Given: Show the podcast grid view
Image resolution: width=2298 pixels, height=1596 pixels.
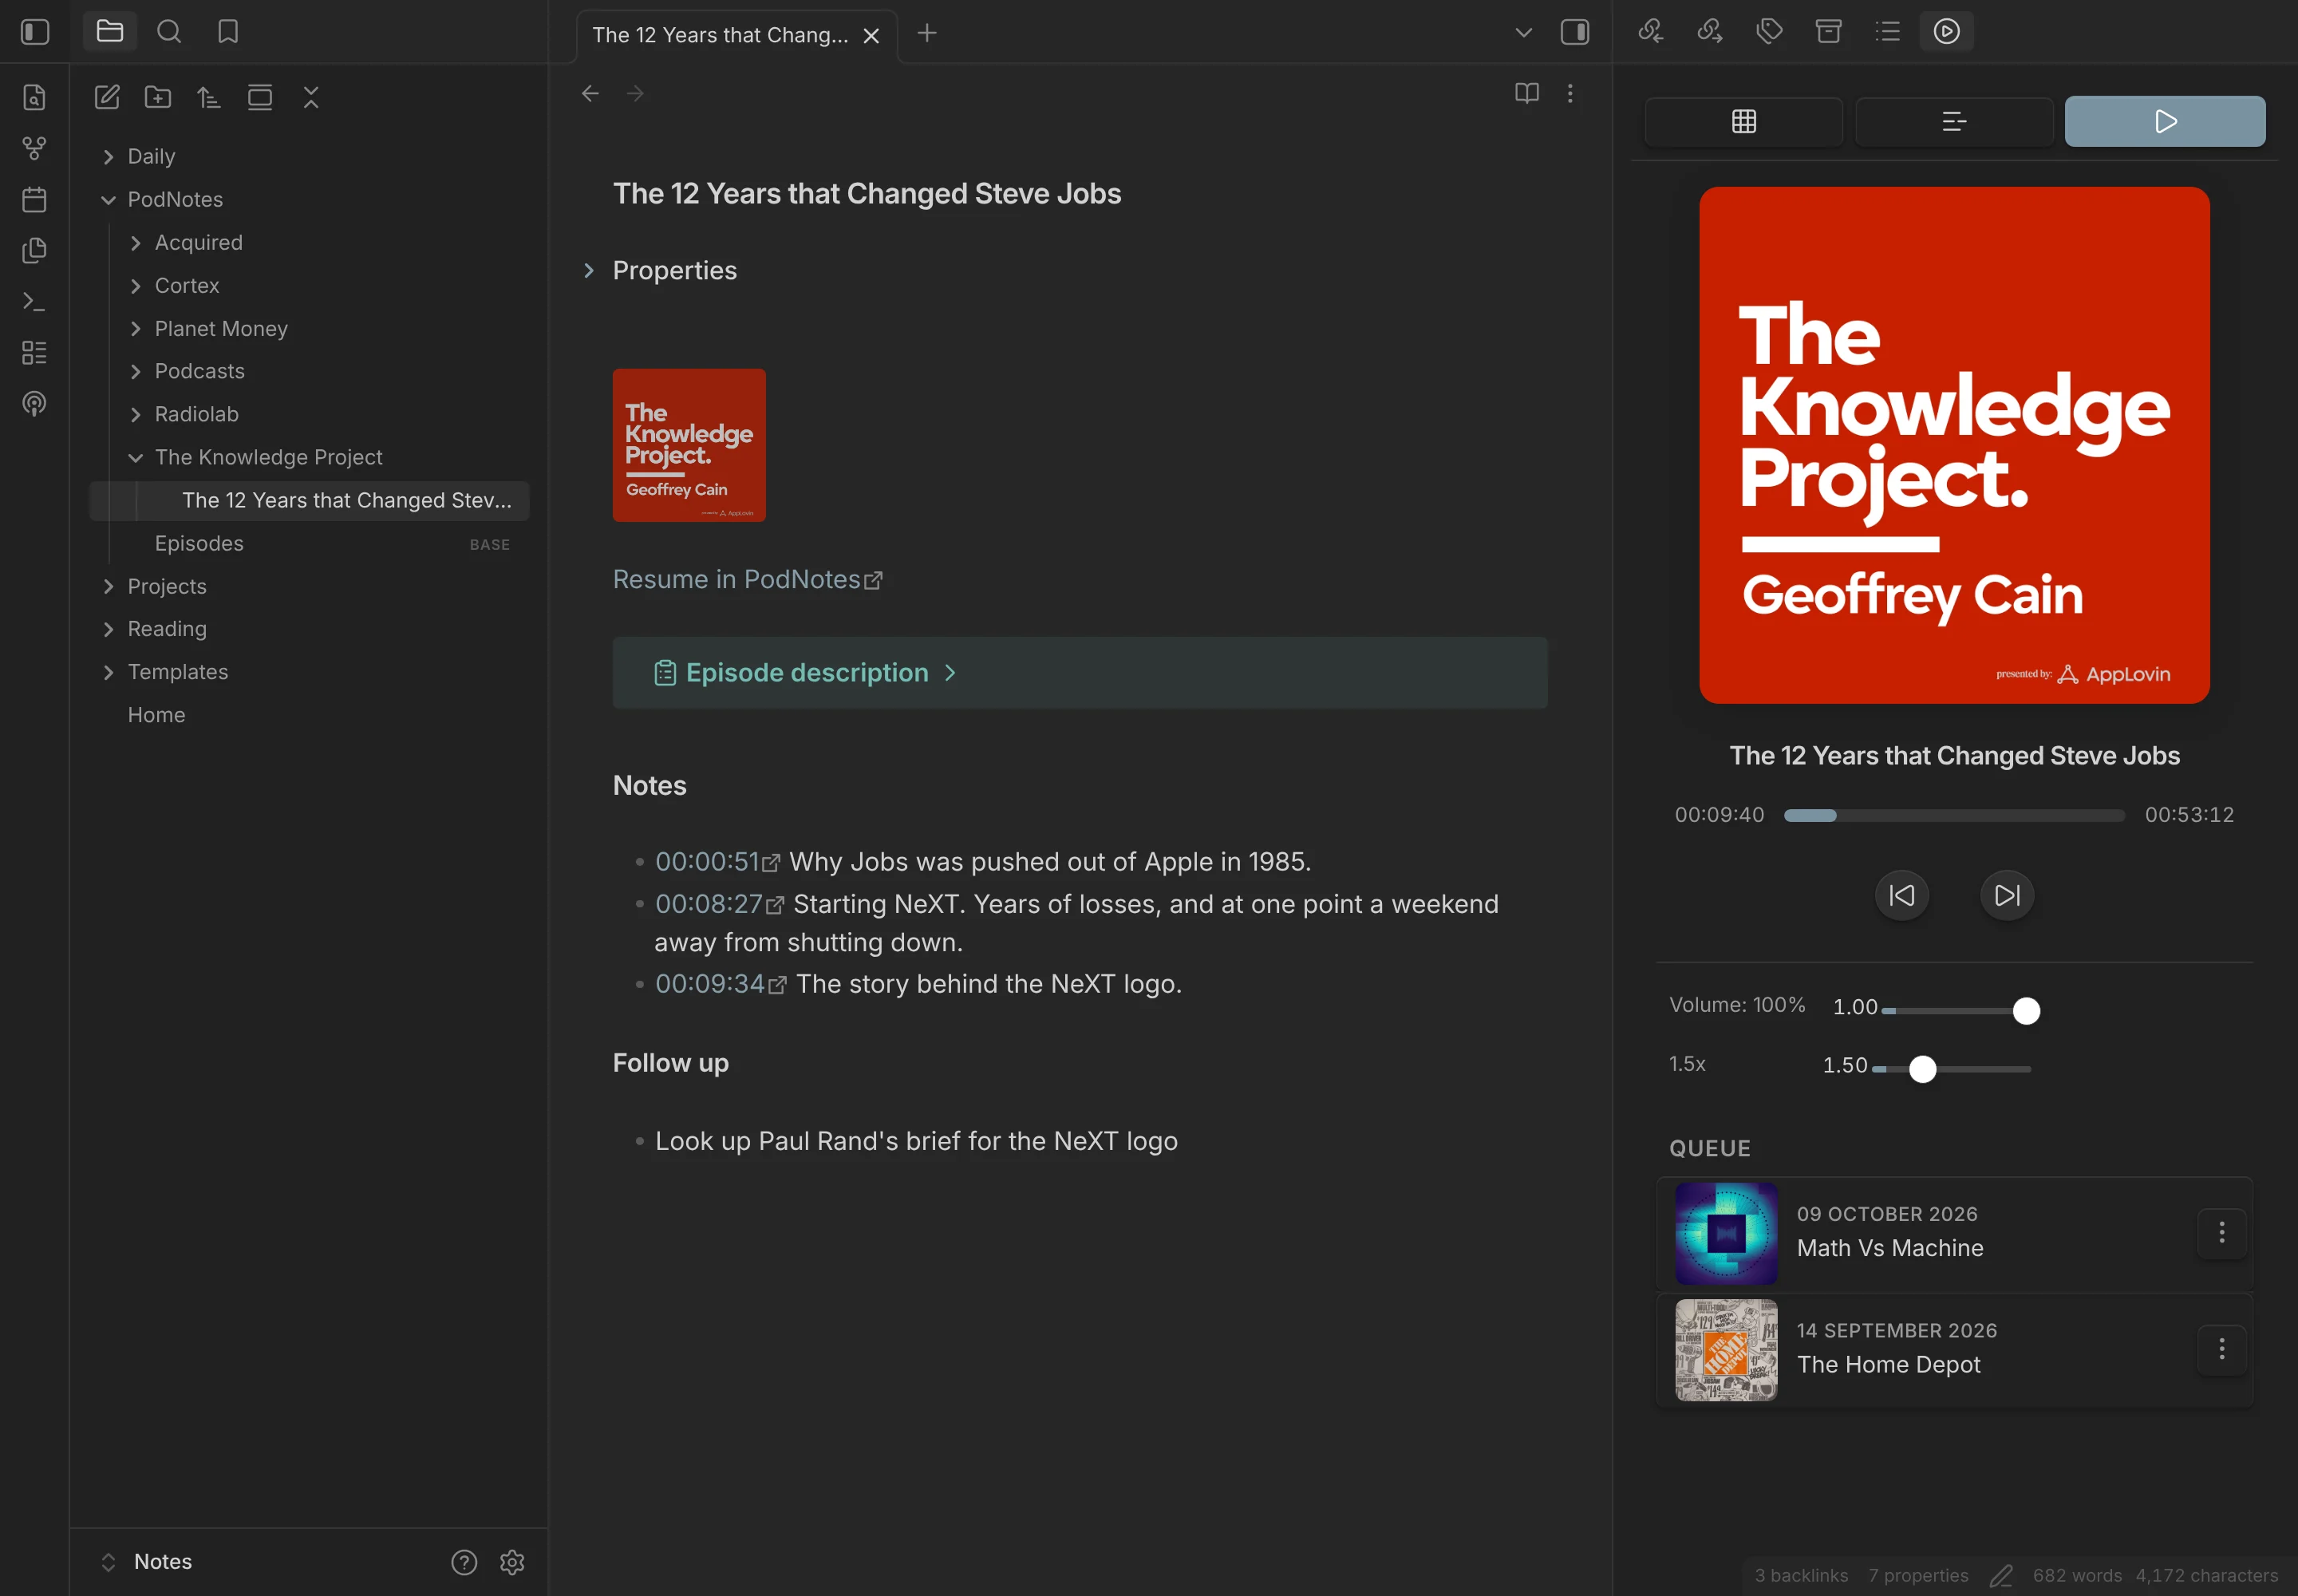Looking at the screenshot, I should click(1744, 121).
